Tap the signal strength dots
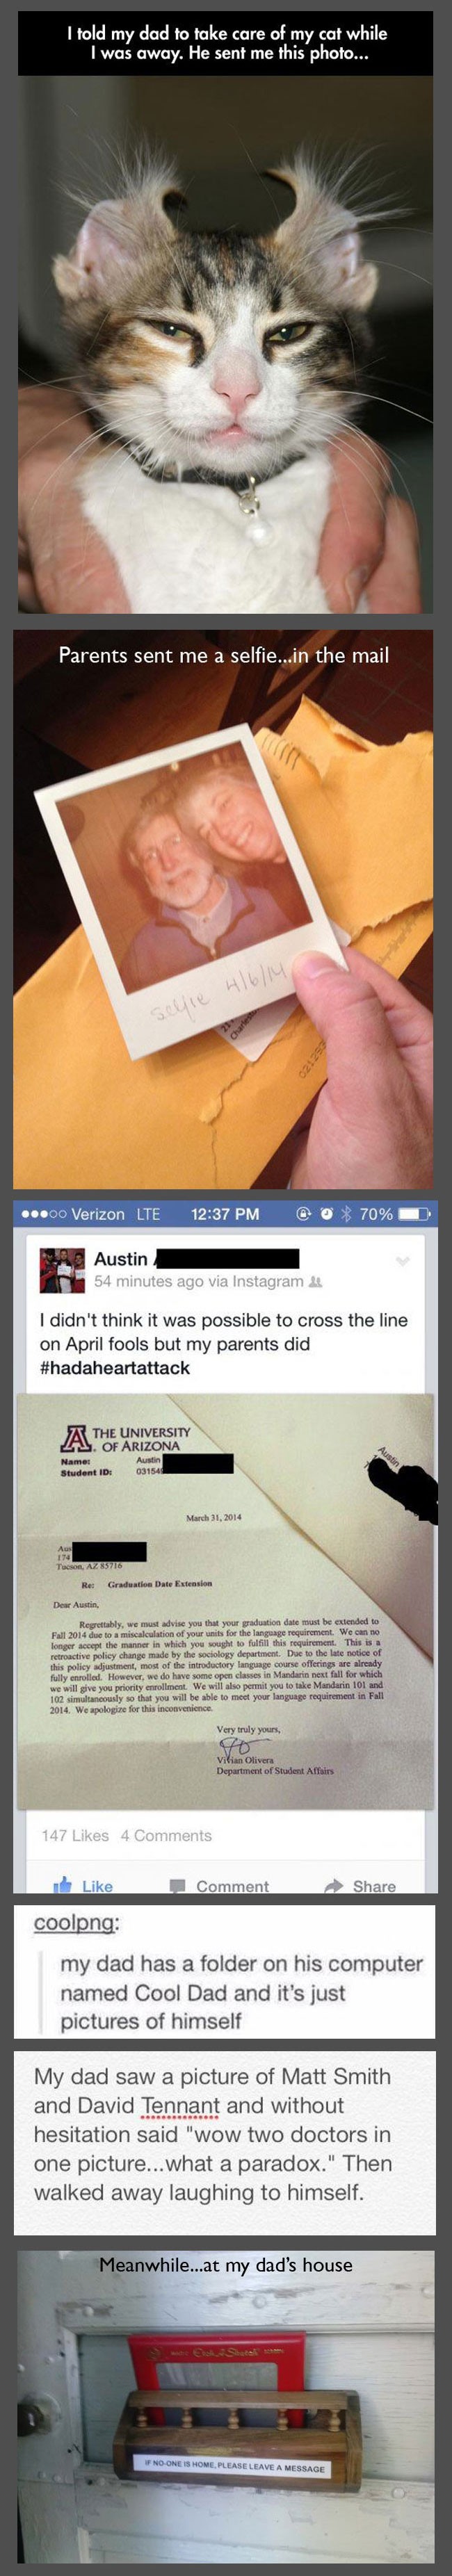The width and height of the screenshot is (452, 2576). (x=43, y=1214)
